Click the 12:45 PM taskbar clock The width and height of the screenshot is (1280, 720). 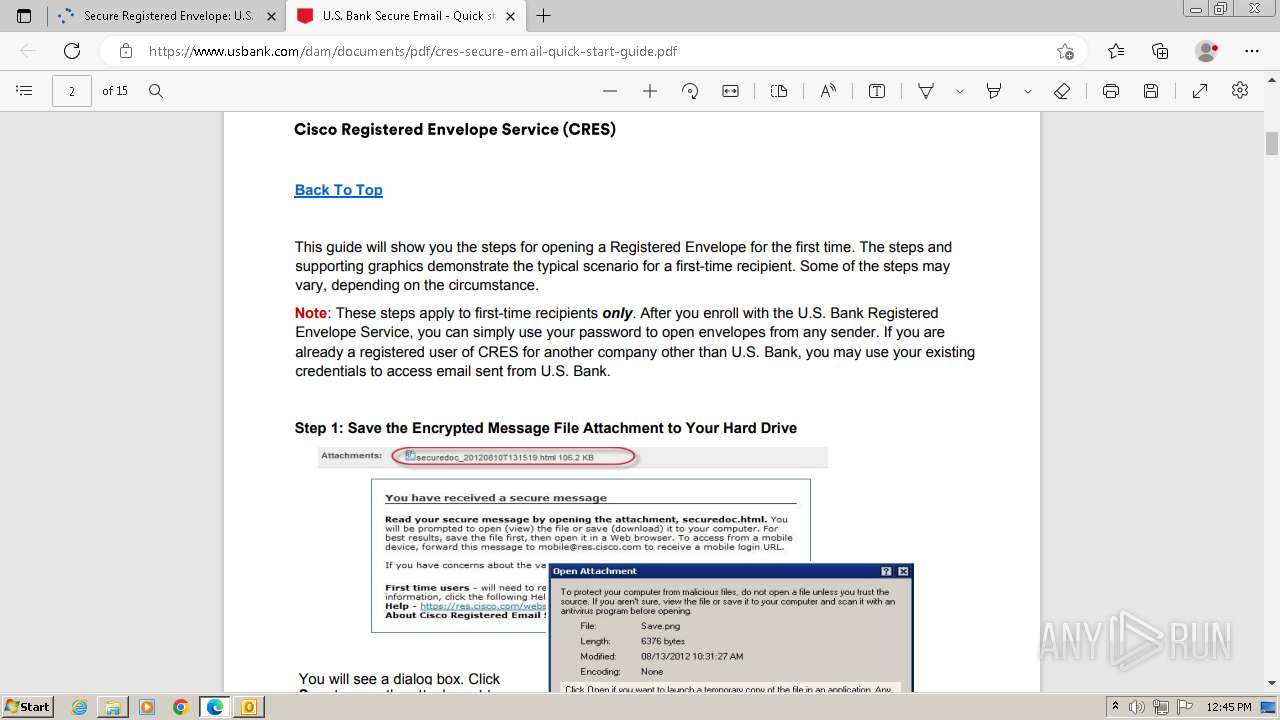[1229, 707]
